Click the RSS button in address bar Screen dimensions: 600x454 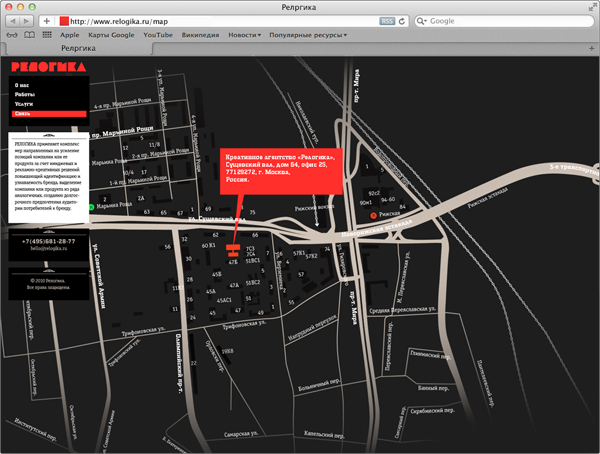coord(387,21)
